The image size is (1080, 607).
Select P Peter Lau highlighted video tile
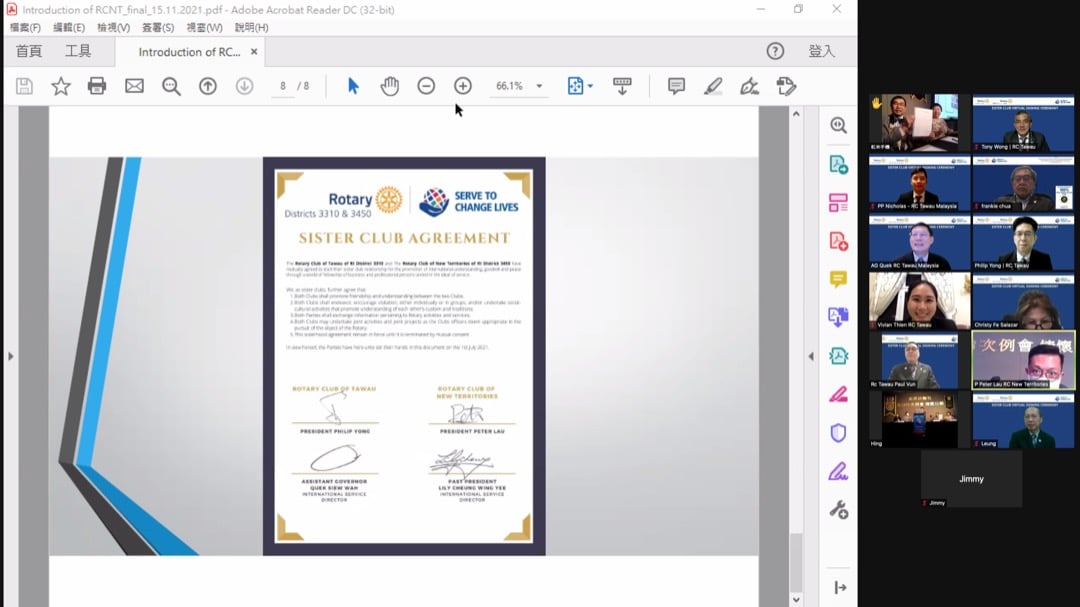tap(1023, 360)
